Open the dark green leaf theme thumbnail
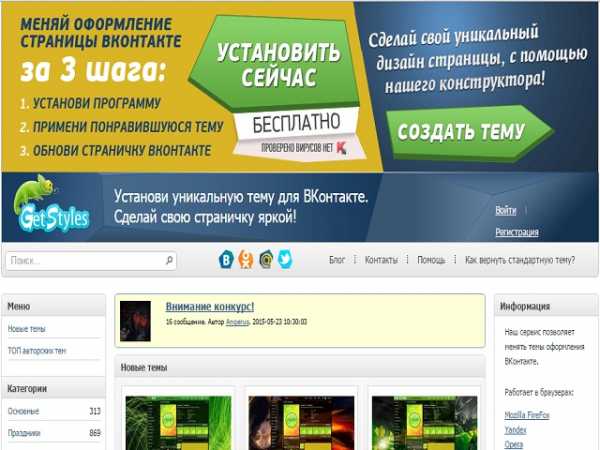Image resolution: width=600 pixels, height=450 pixels. pos(424,423)
